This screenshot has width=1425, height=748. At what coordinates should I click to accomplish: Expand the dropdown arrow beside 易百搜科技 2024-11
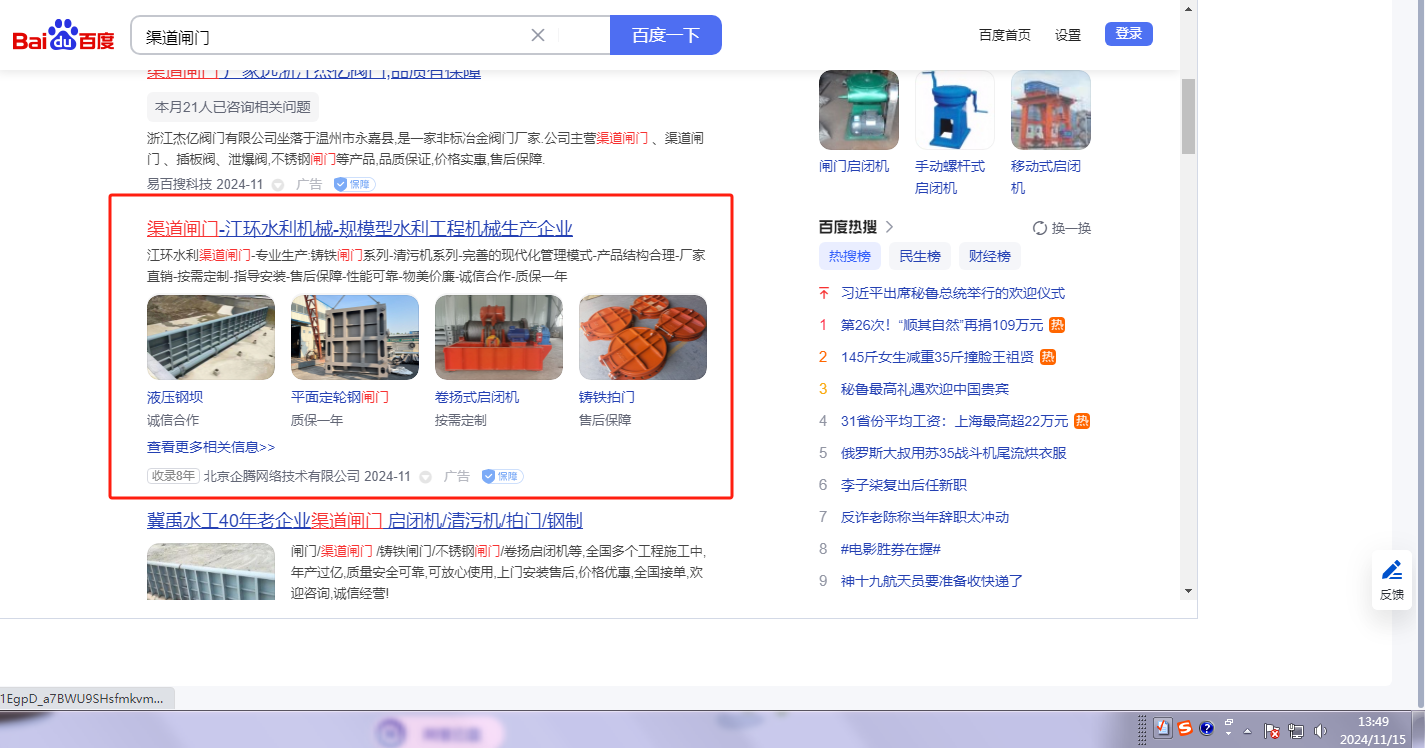278,185
